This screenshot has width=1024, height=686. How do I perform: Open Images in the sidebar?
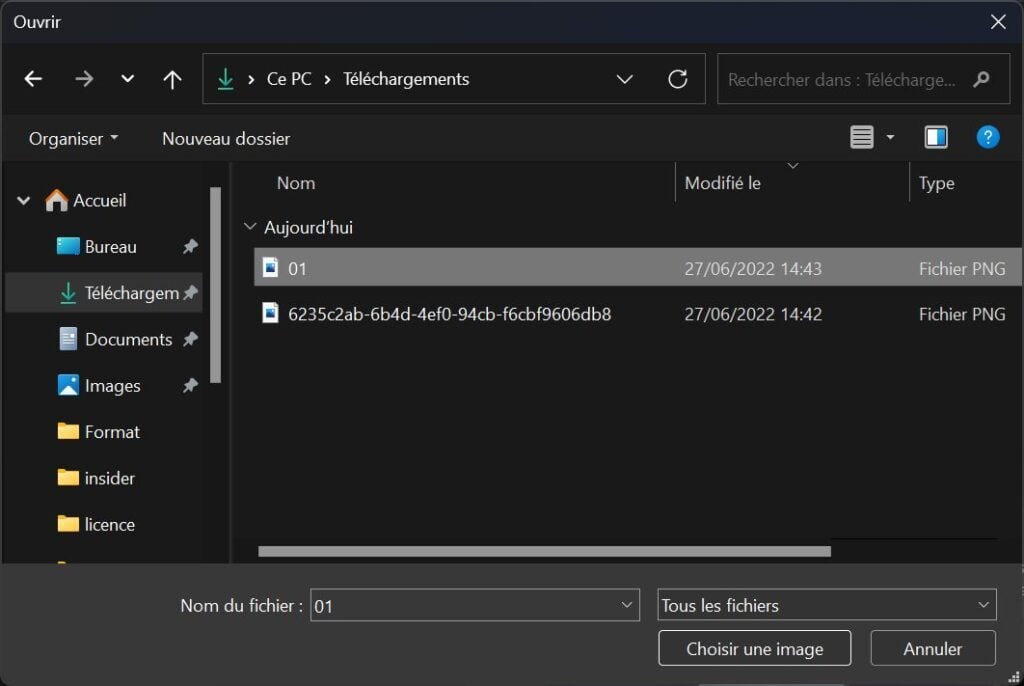(112, 386)
